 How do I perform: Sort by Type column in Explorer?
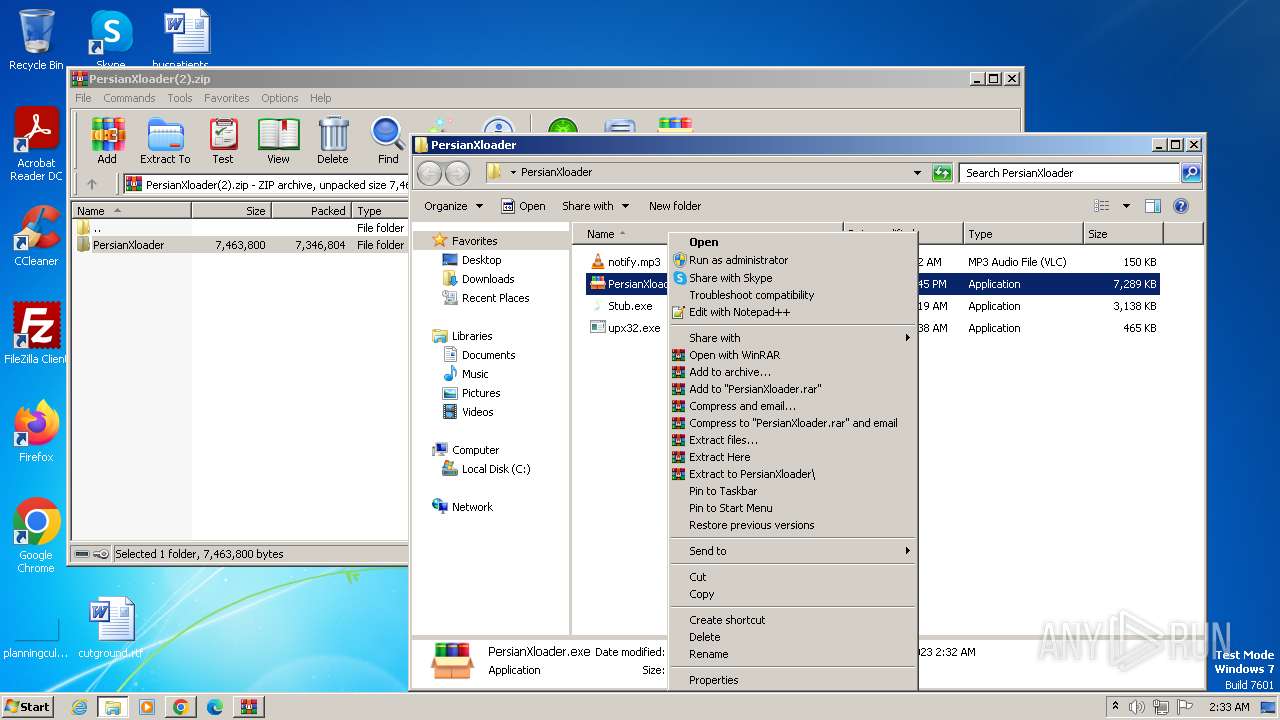tap(1023, 234)
